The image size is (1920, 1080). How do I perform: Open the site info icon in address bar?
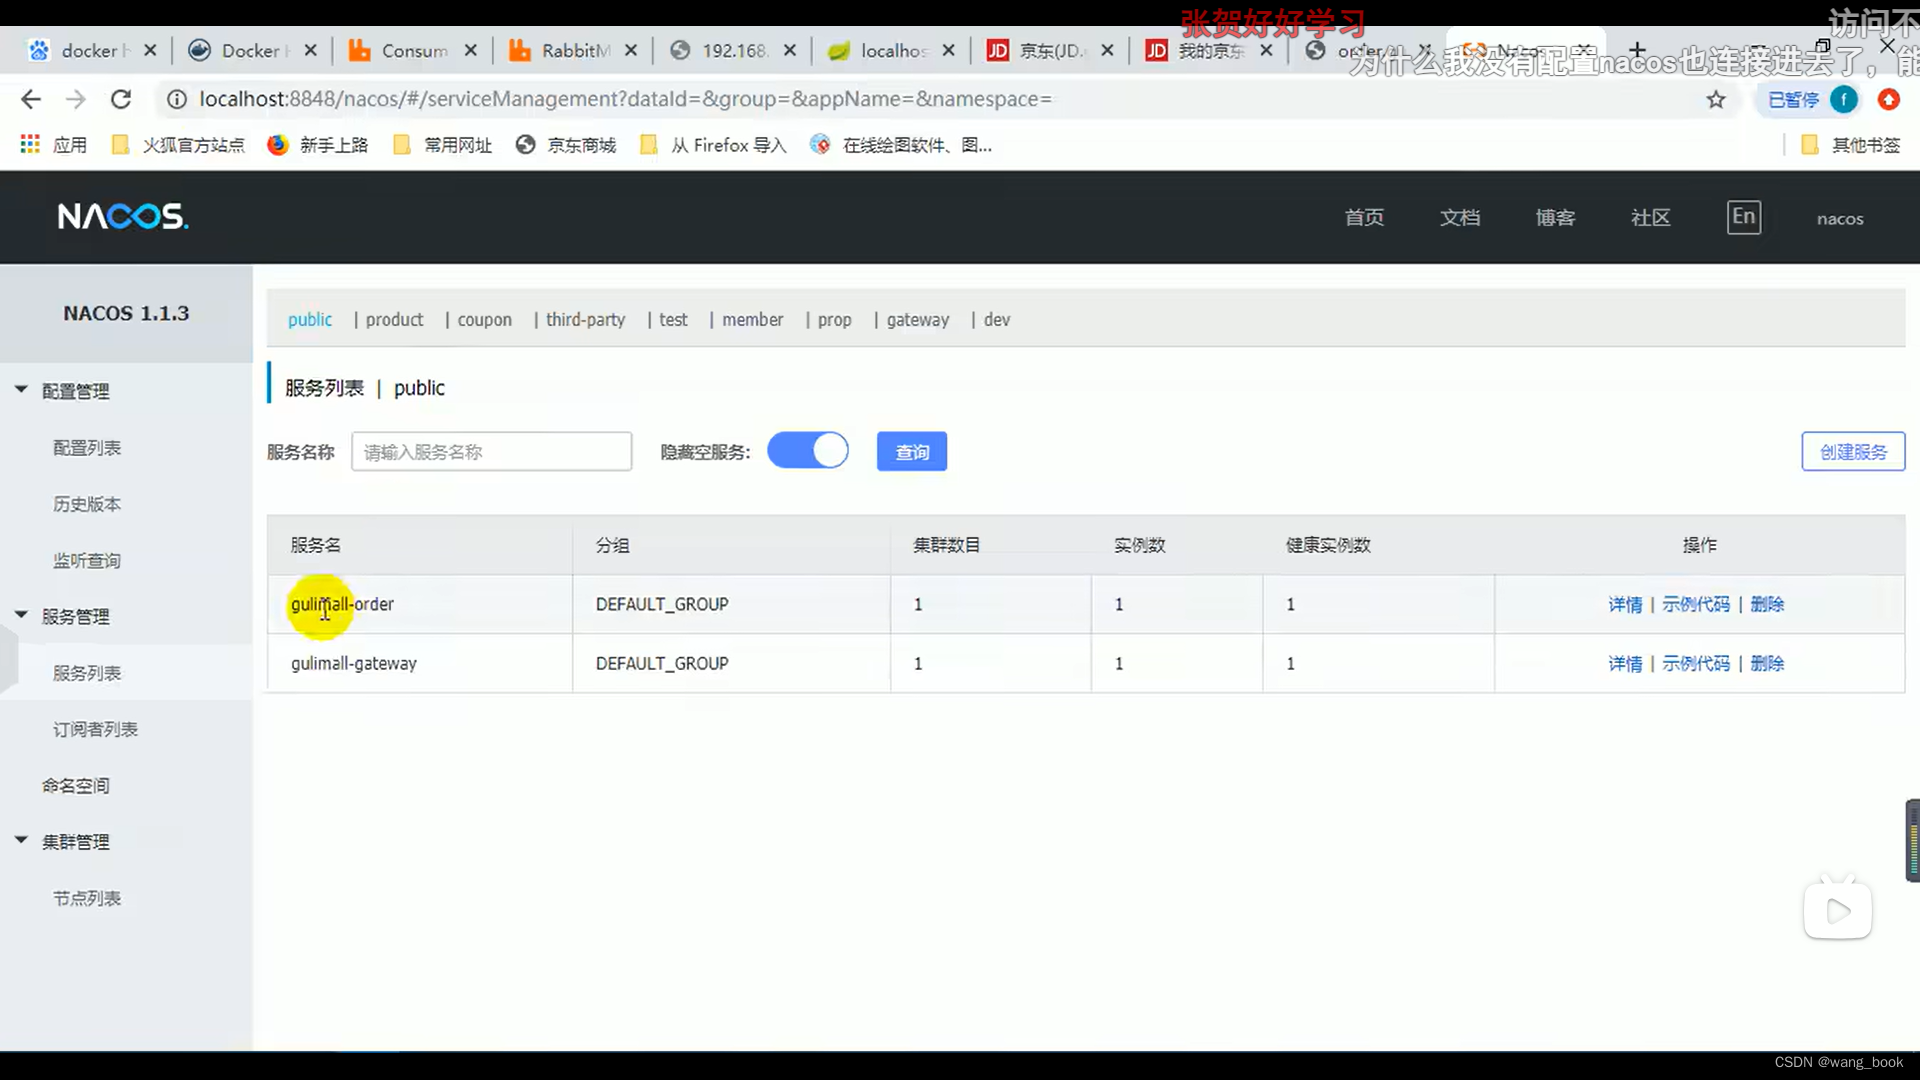point(177,99)
